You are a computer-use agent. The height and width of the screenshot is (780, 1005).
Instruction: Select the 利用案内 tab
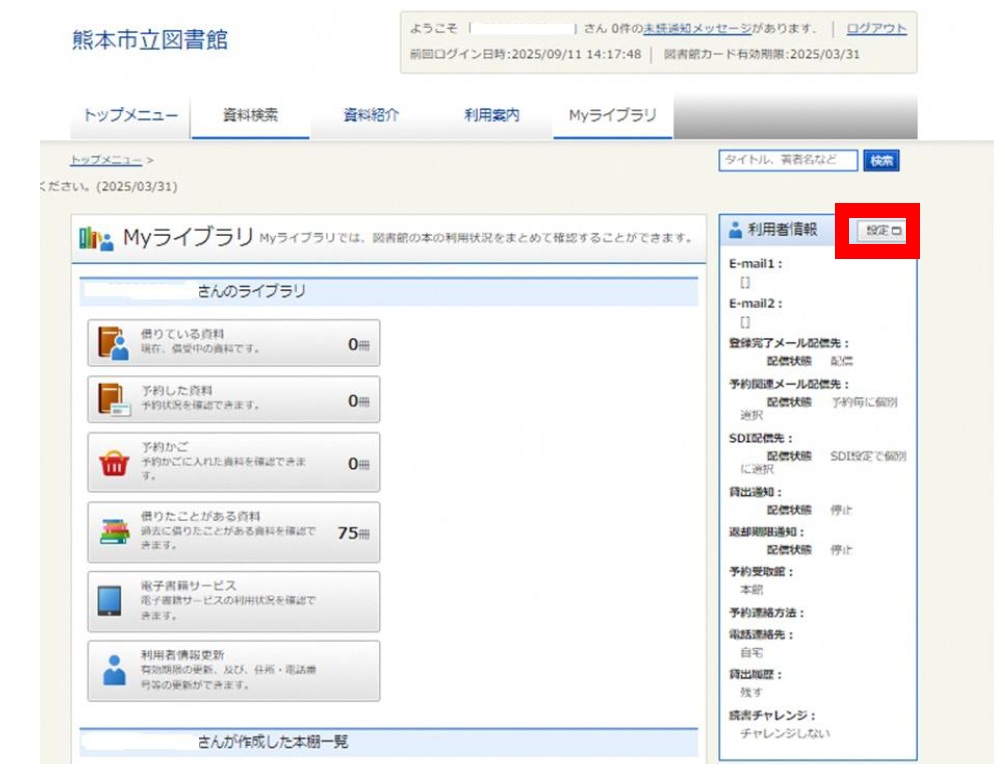click(492, 116)
